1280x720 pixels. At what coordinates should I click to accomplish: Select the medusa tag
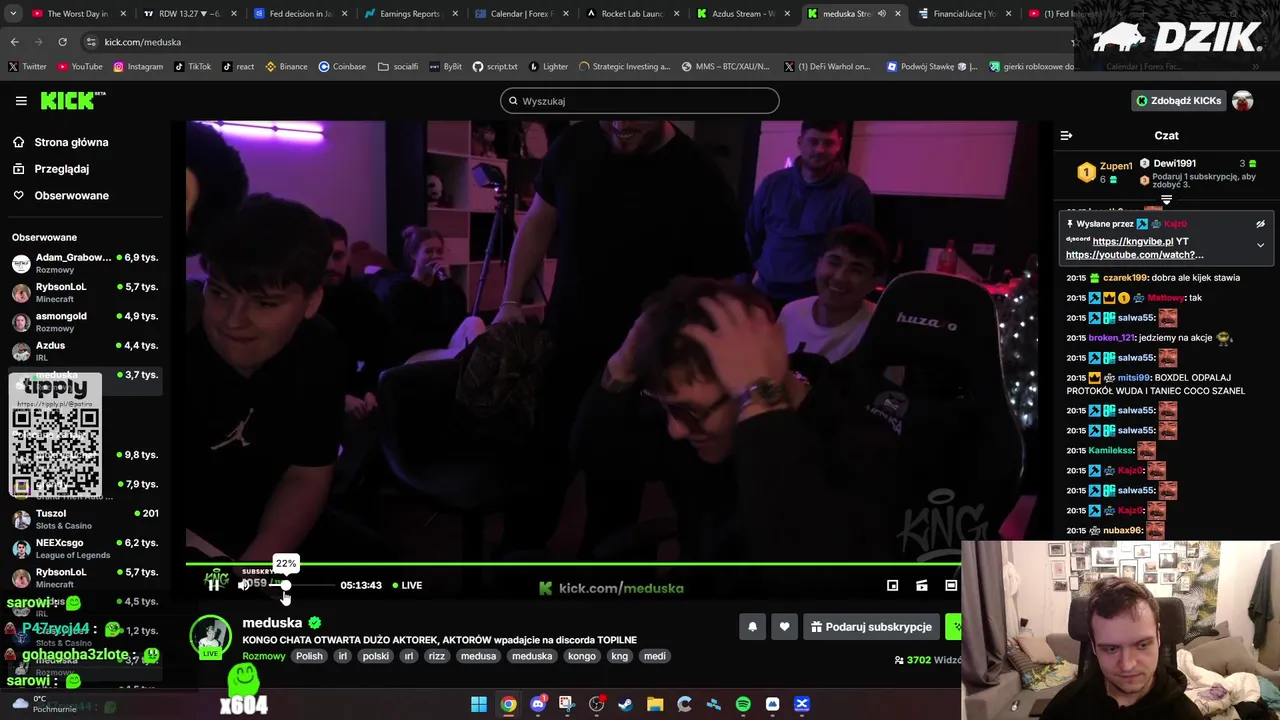point(478,656)
